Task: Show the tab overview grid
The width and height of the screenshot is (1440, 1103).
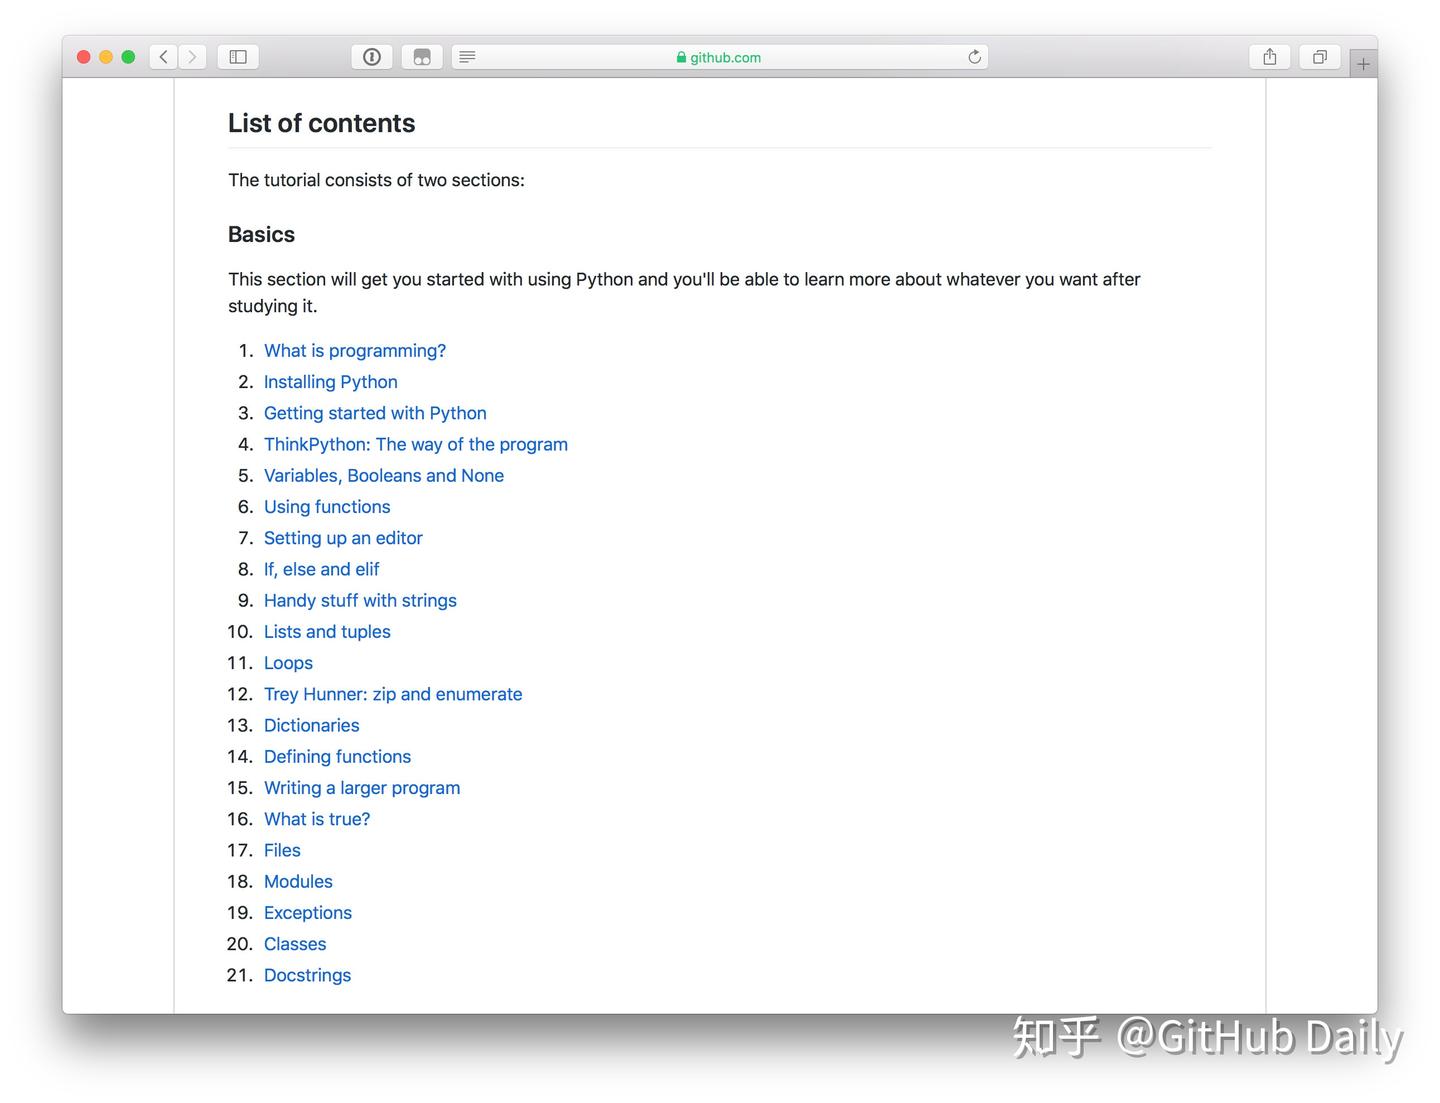Action: tap(1319, 56)
